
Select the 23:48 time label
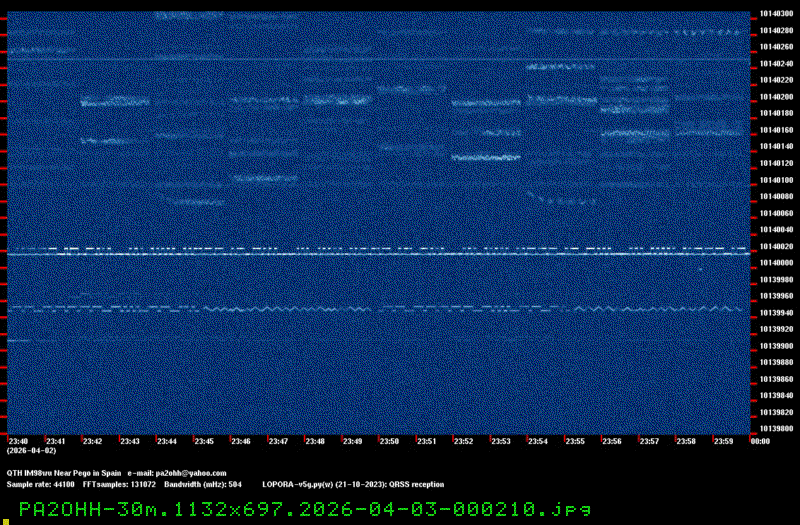click(315, 441)
